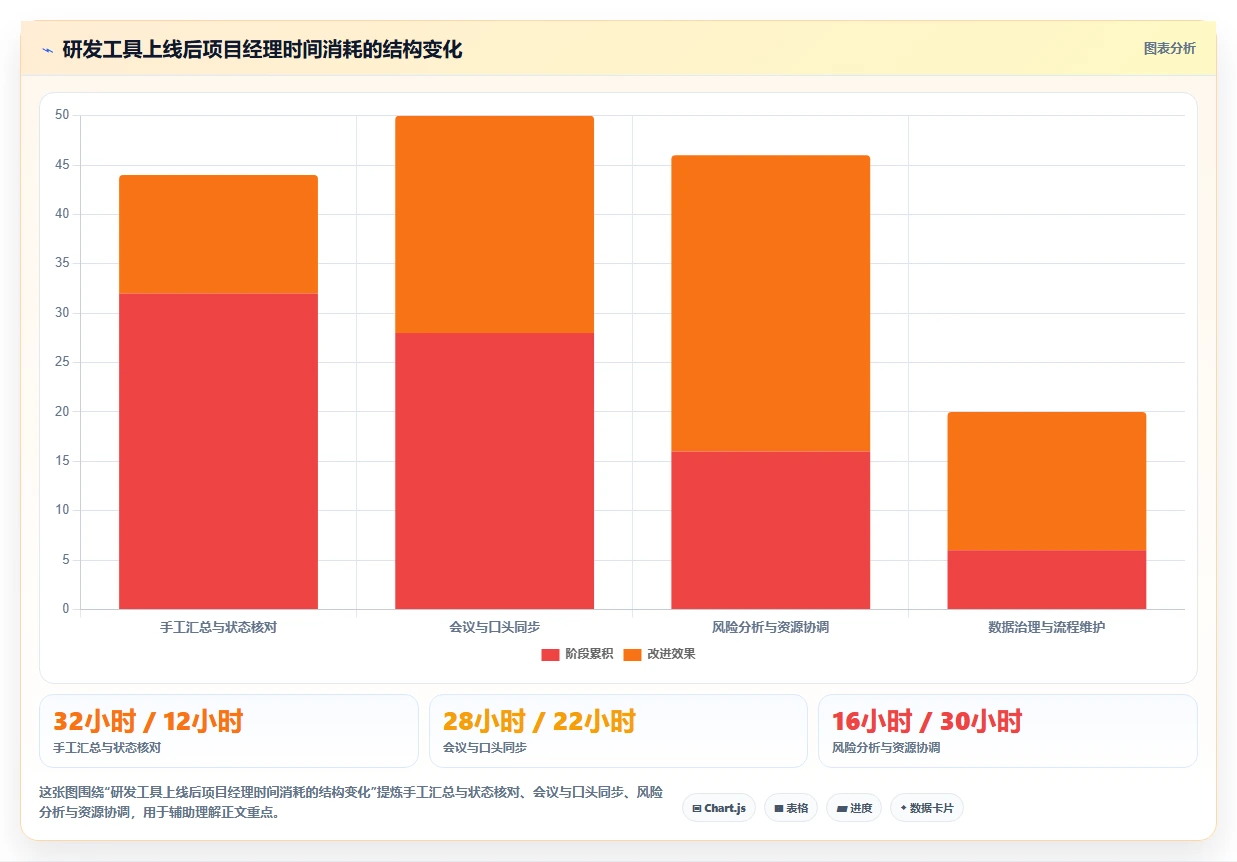This screenshot has width=1237, height=862.
Task: Click x-axis label 手工汇总与状态核对
Action: (218, 627)
